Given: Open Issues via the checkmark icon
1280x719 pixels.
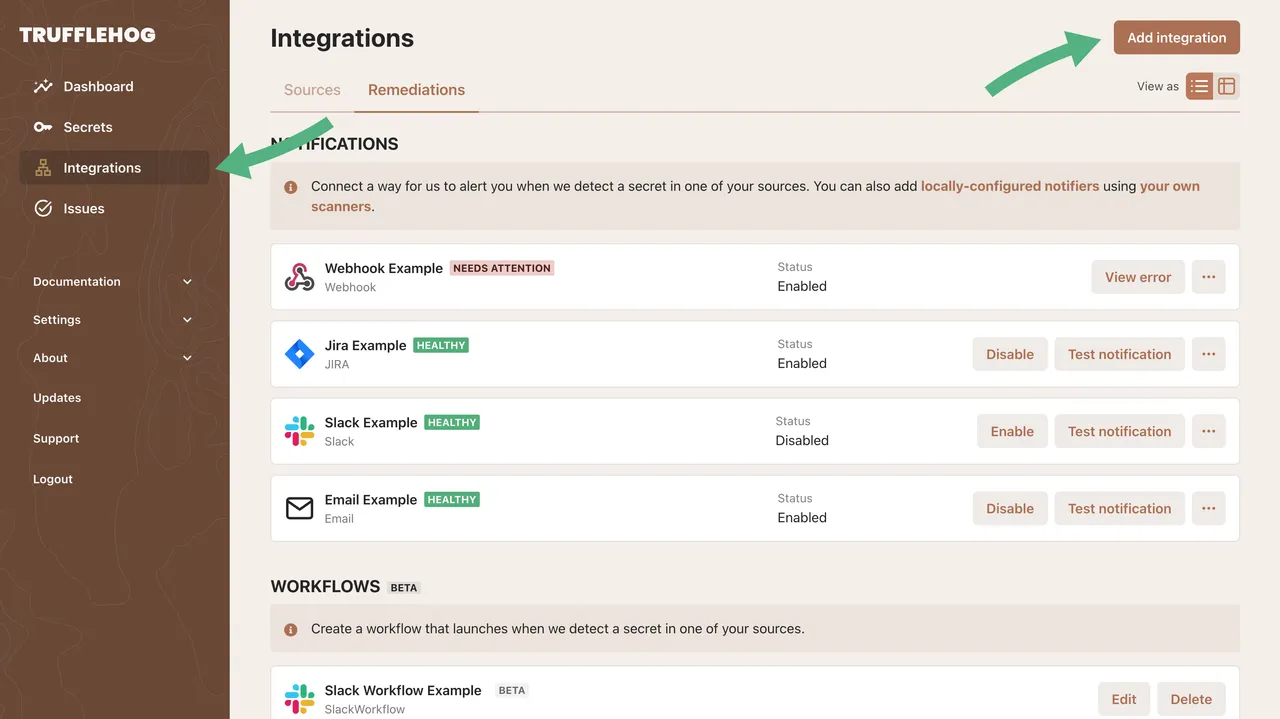Looking at the screenshot, I should pyautogui.click(x=44, y=208).
